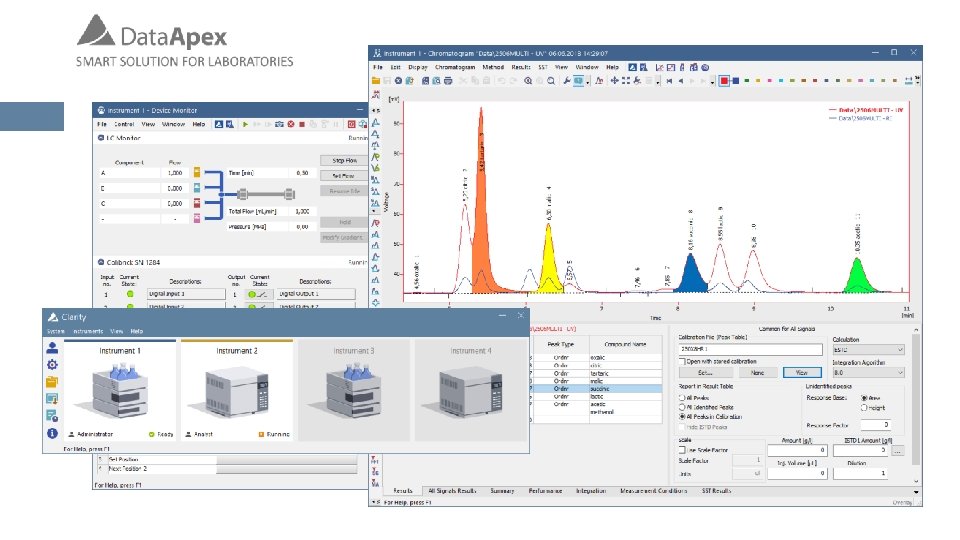Switch to the Summary tab

click(502, 491)
